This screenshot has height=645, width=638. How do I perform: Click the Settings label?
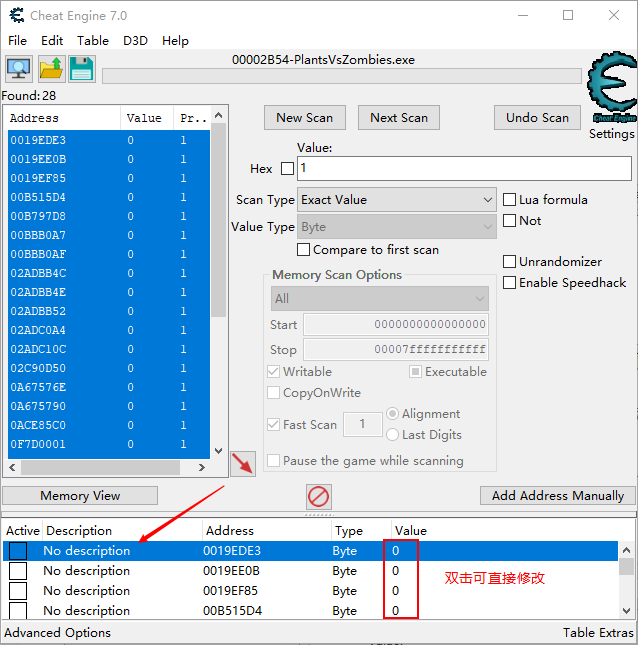[x=612, y=134]
